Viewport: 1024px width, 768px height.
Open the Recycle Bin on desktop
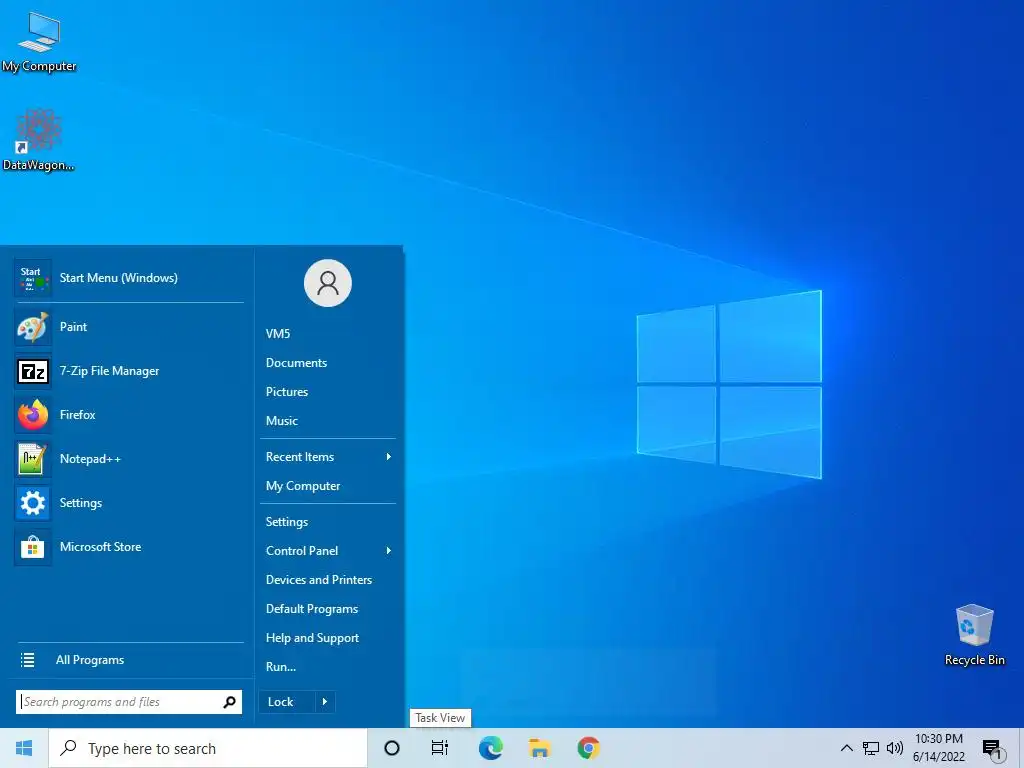(x=974, y=634)
